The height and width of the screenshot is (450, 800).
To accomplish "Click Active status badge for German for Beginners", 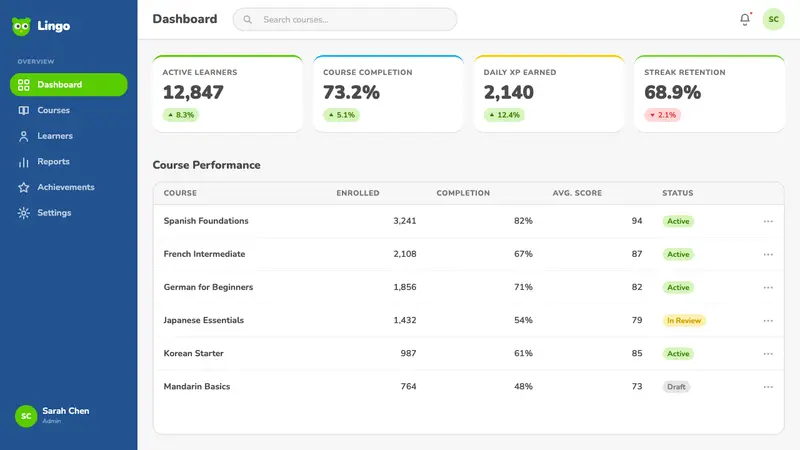I will pyautogui.click(x=678, y=287).
